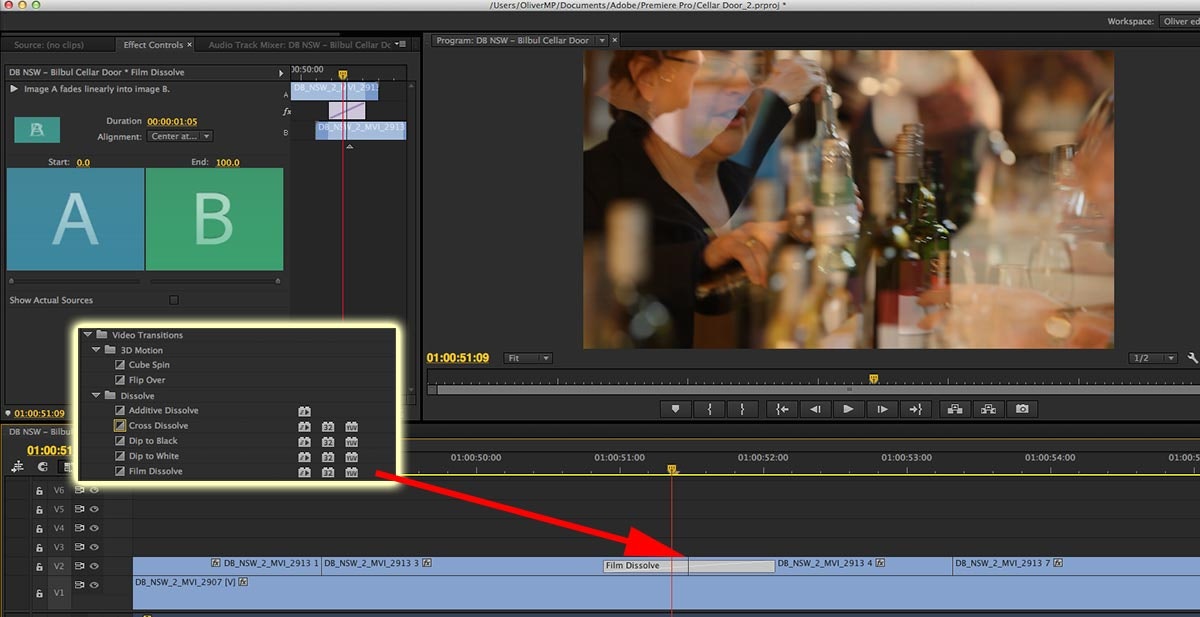The image size is (1200, 617).
Task: Toggle Snap in the timeline header
Action: [43, 466]
